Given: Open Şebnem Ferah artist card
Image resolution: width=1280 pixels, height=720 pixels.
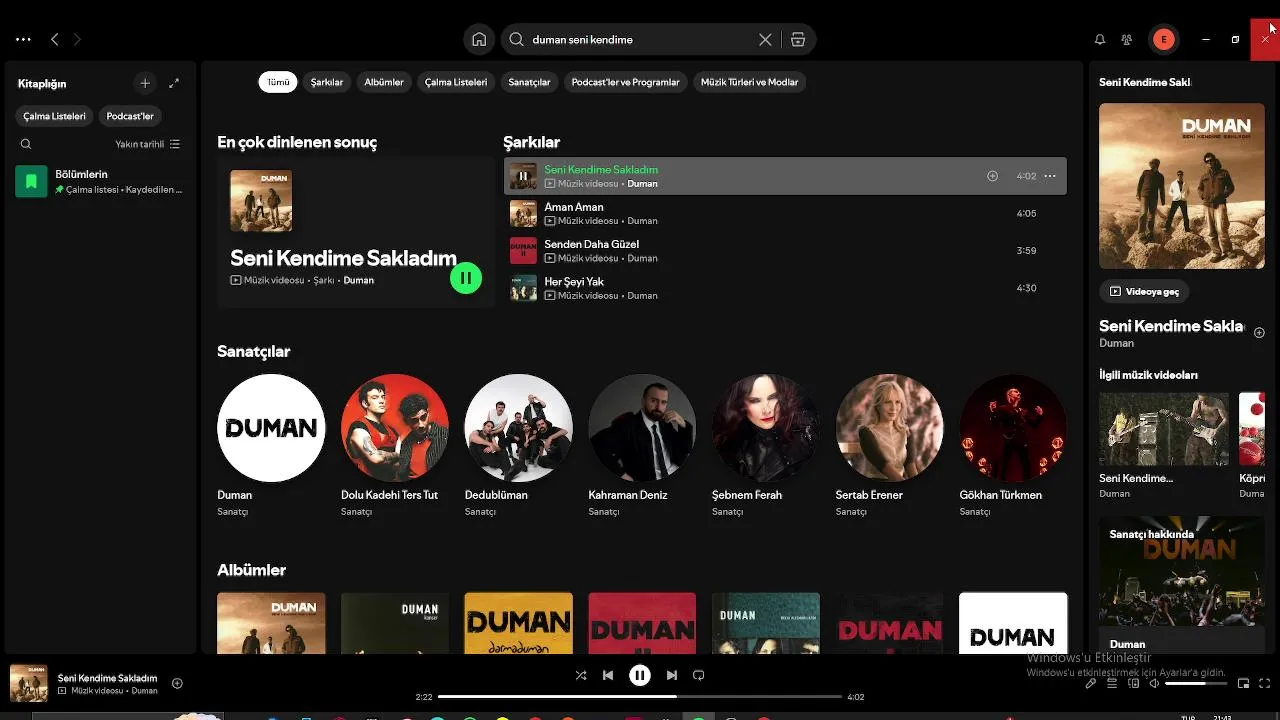Looking at the screenshot, I should 766,447.
